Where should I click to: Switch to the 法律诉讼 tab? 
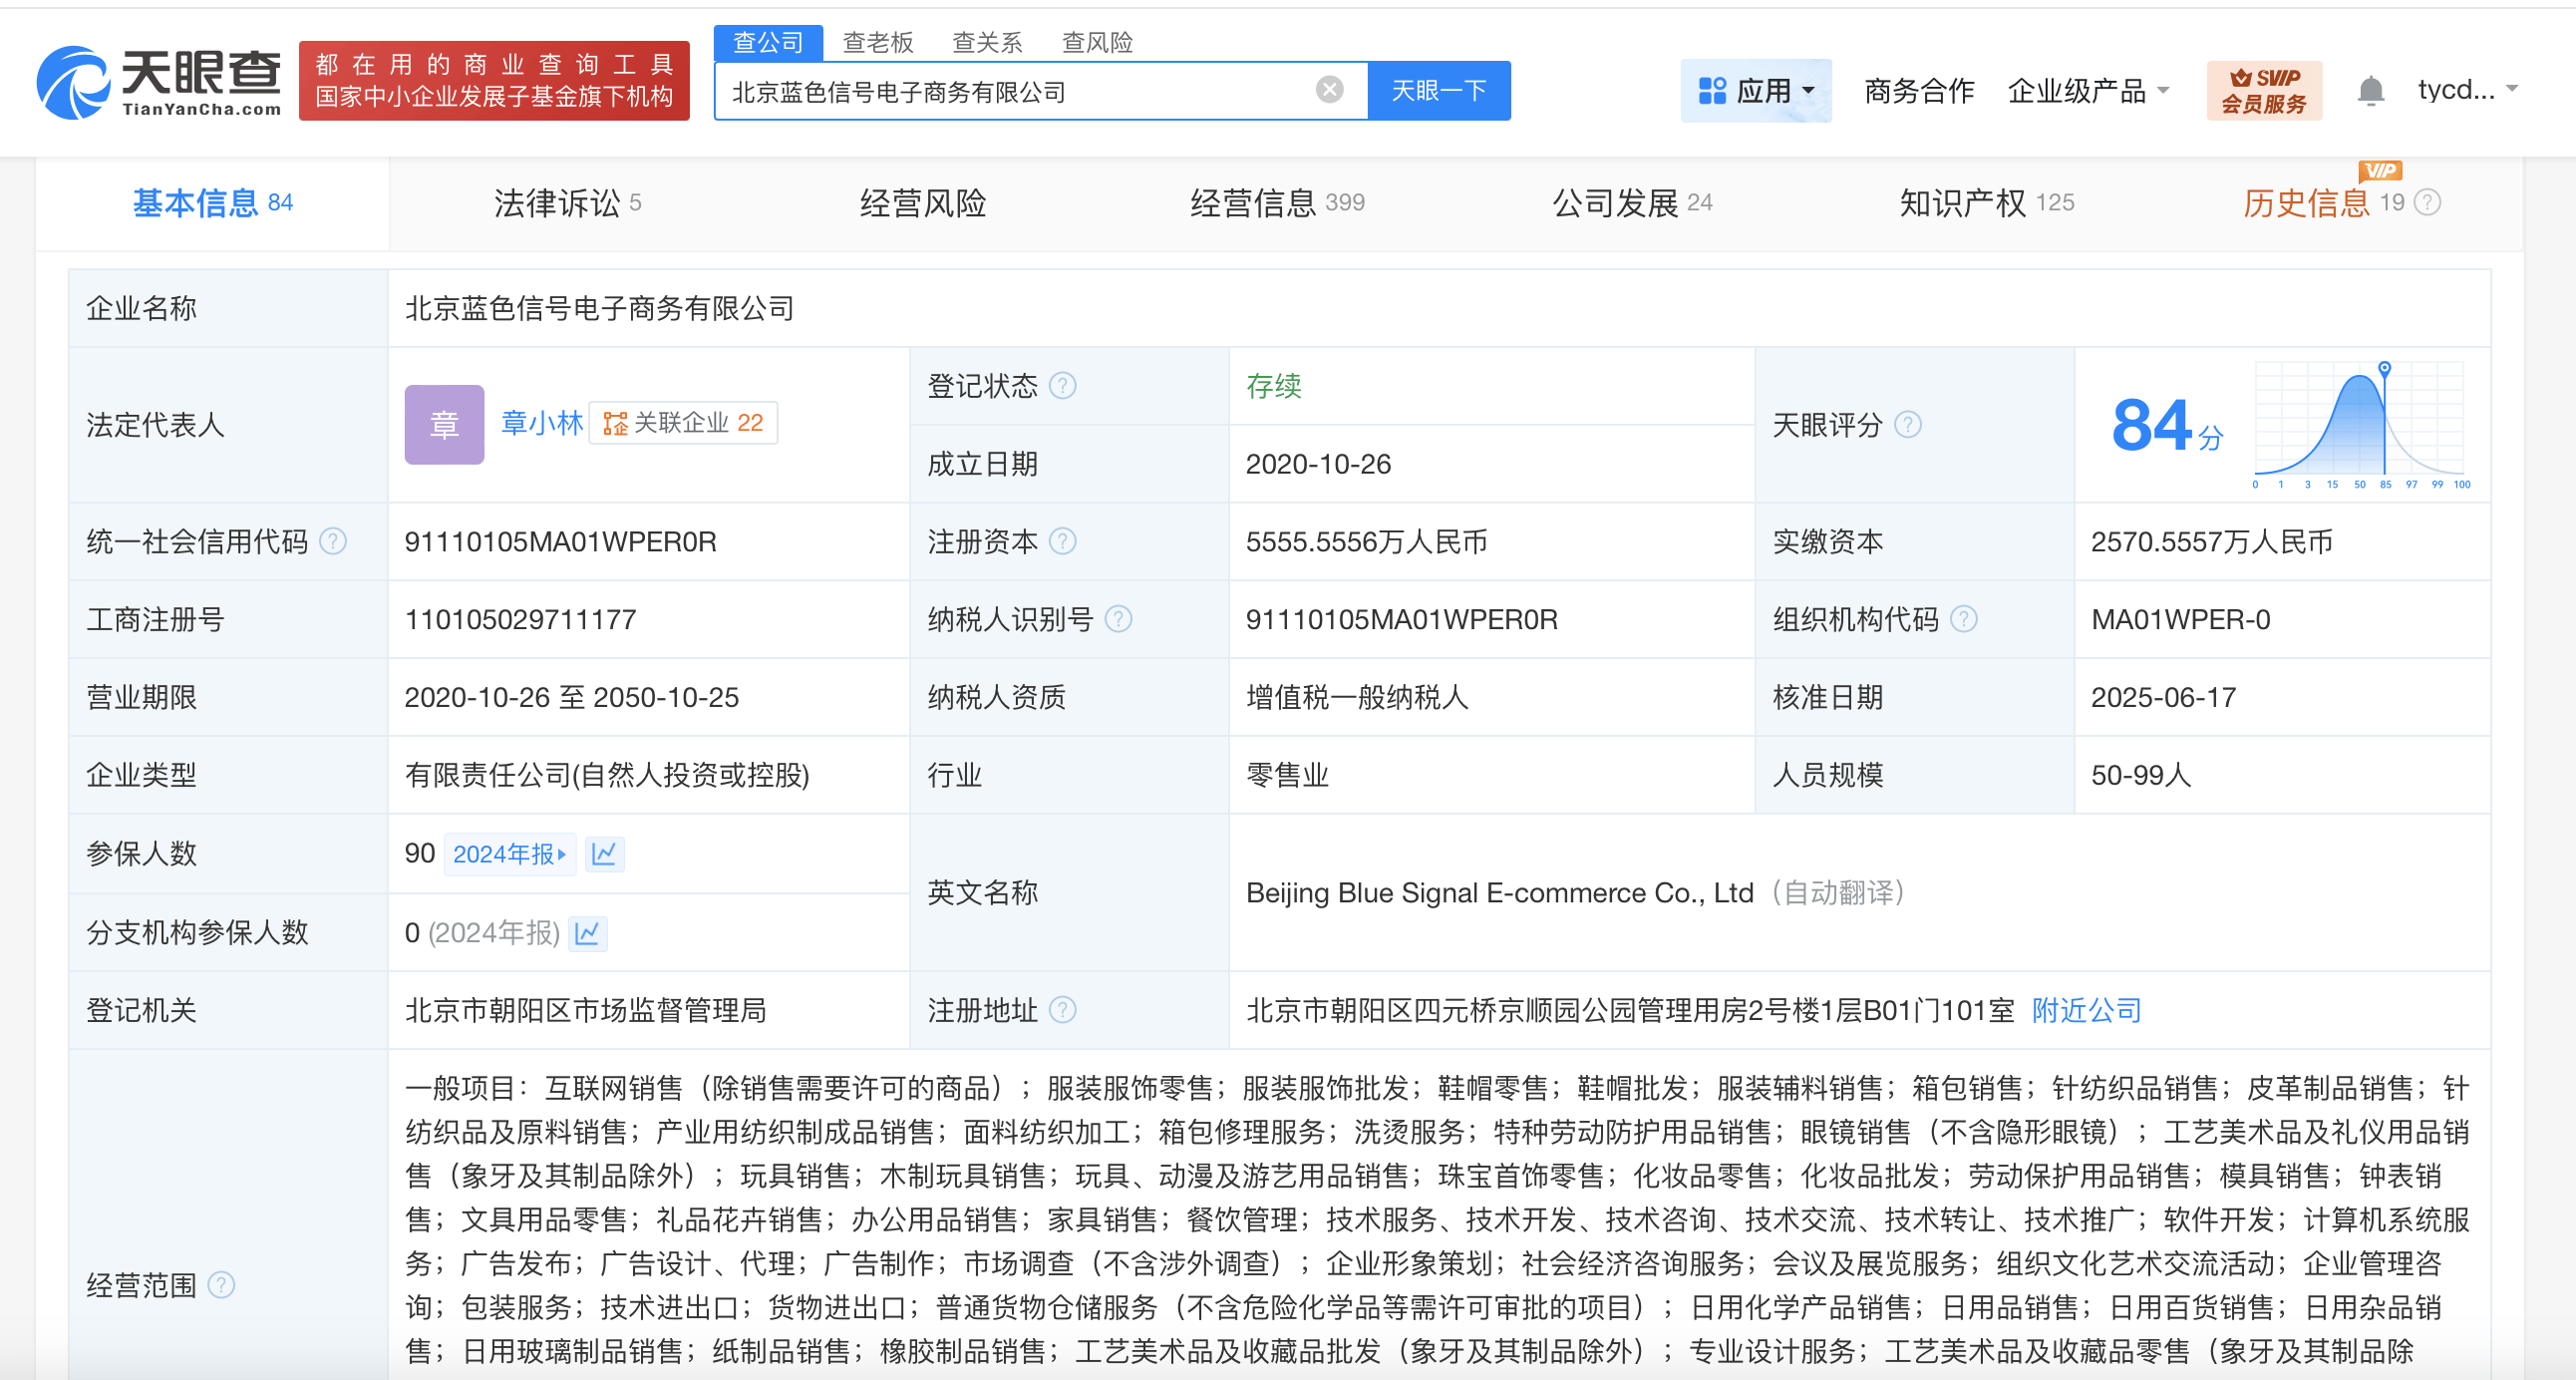tap(567, 203)
